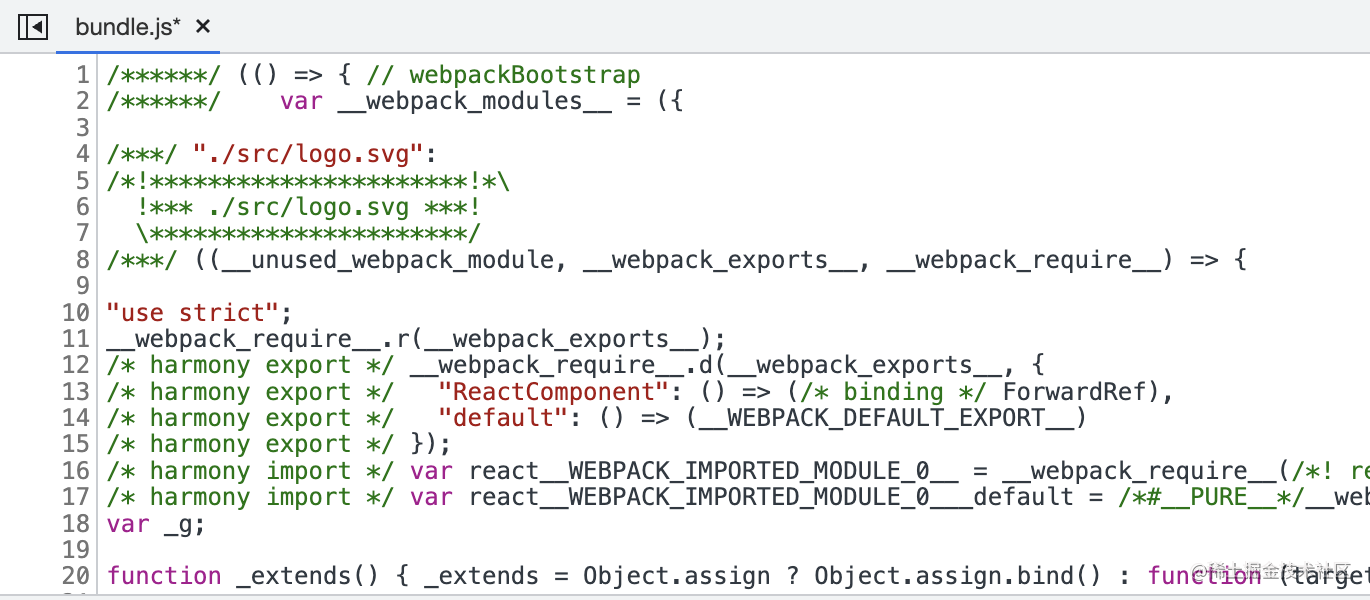Click line number 20 in gutter
Viewport: 1370px width, 600px height.
(76, 576)
